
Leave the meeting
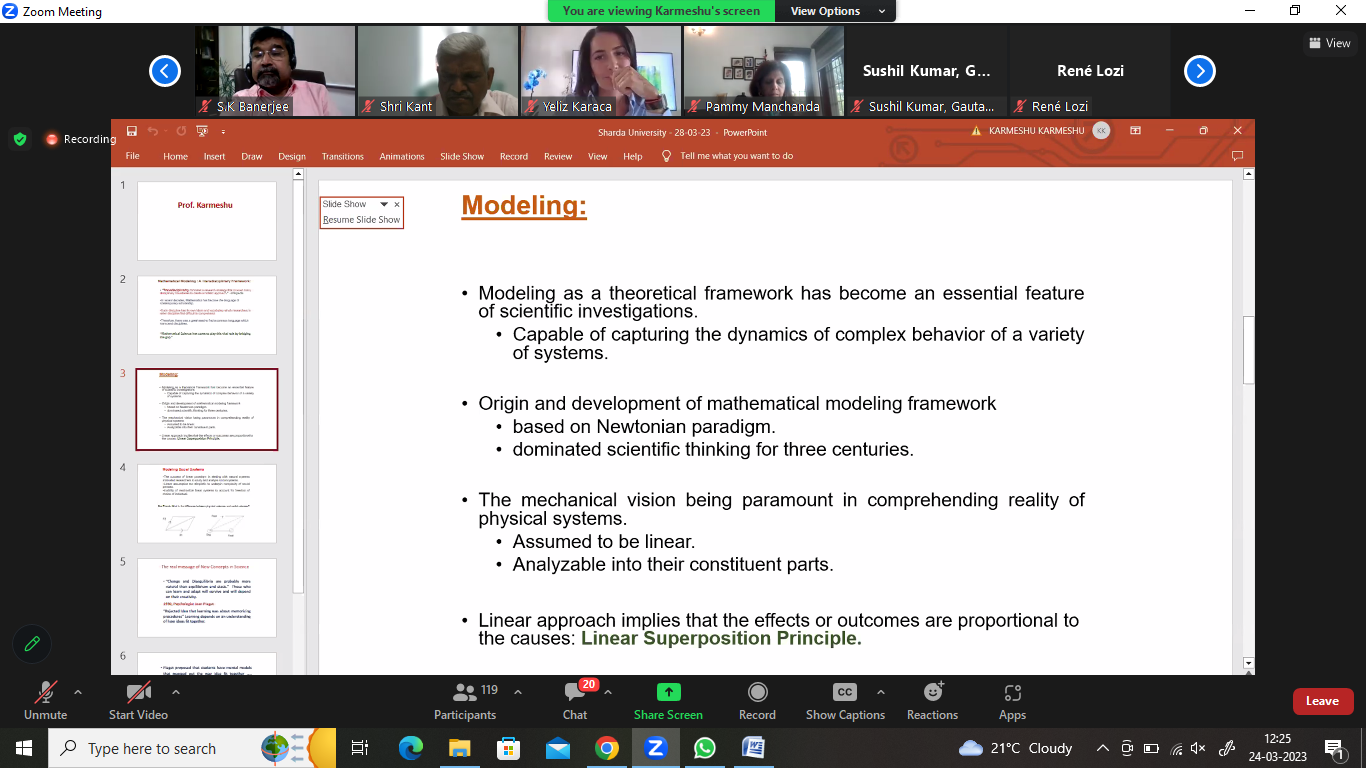coord(1322,701)
